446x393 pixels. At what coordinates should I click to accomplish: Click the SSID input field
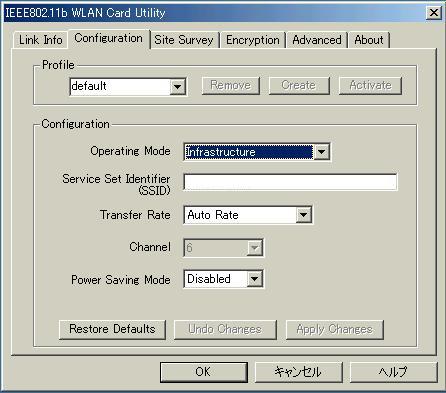point(290,182)
